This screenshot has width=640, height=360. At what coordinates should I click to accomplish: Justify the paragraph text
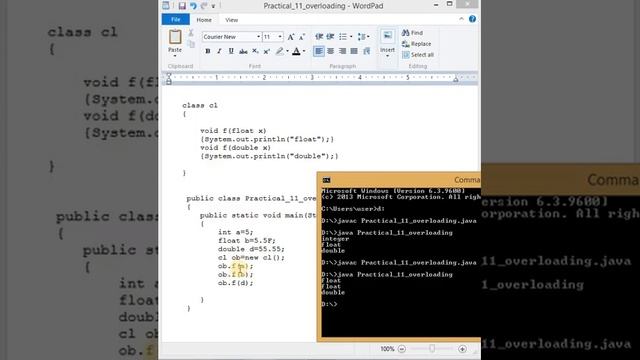click(354, 51)
